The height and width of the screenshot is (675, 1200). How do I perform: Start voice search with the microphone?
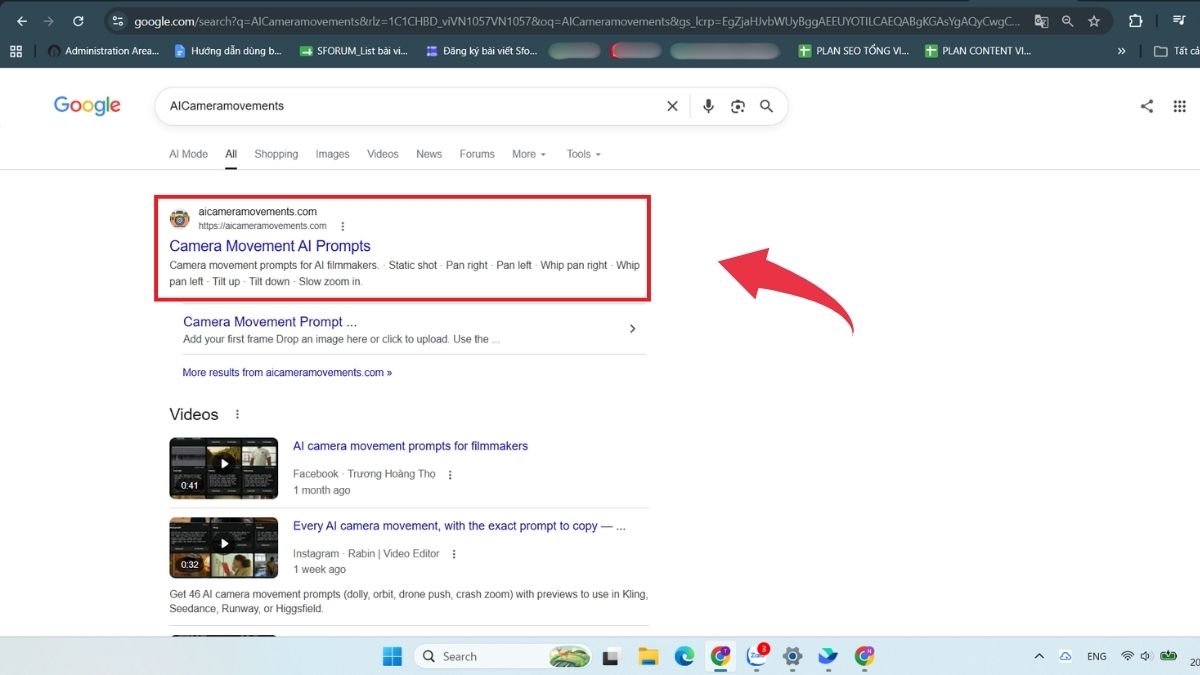[x=708, y=106]
